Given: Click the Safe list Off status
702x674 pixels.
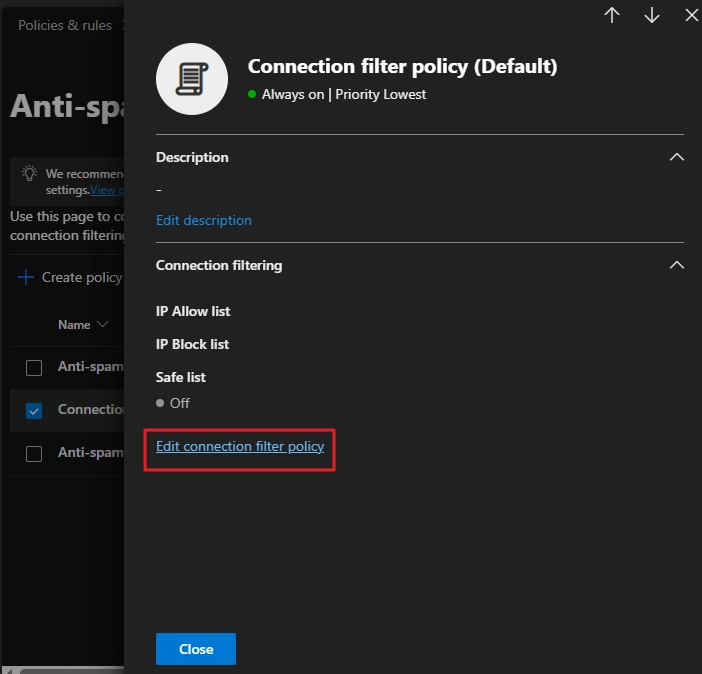Looking at the screenshot, I should point(173,403).
